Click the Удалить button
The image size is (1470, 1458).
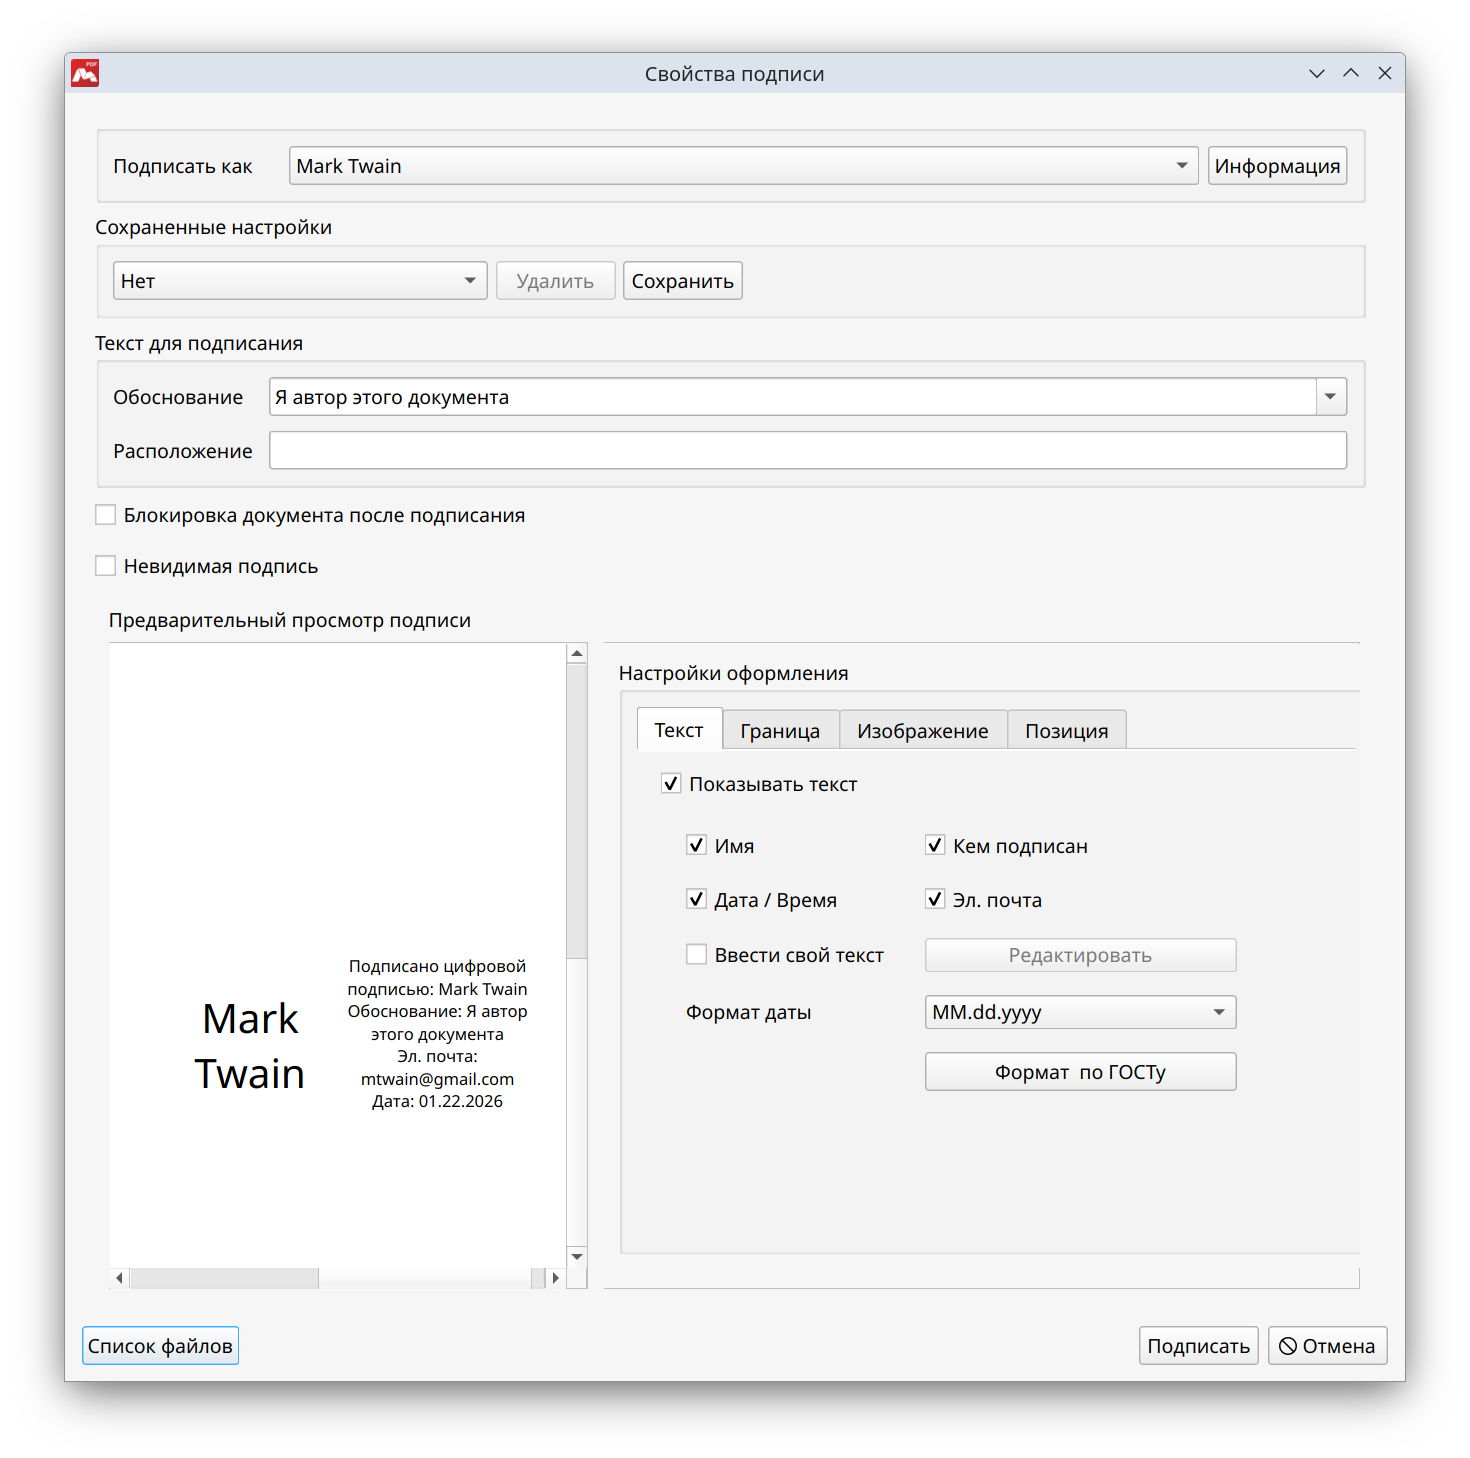point(555,281)
